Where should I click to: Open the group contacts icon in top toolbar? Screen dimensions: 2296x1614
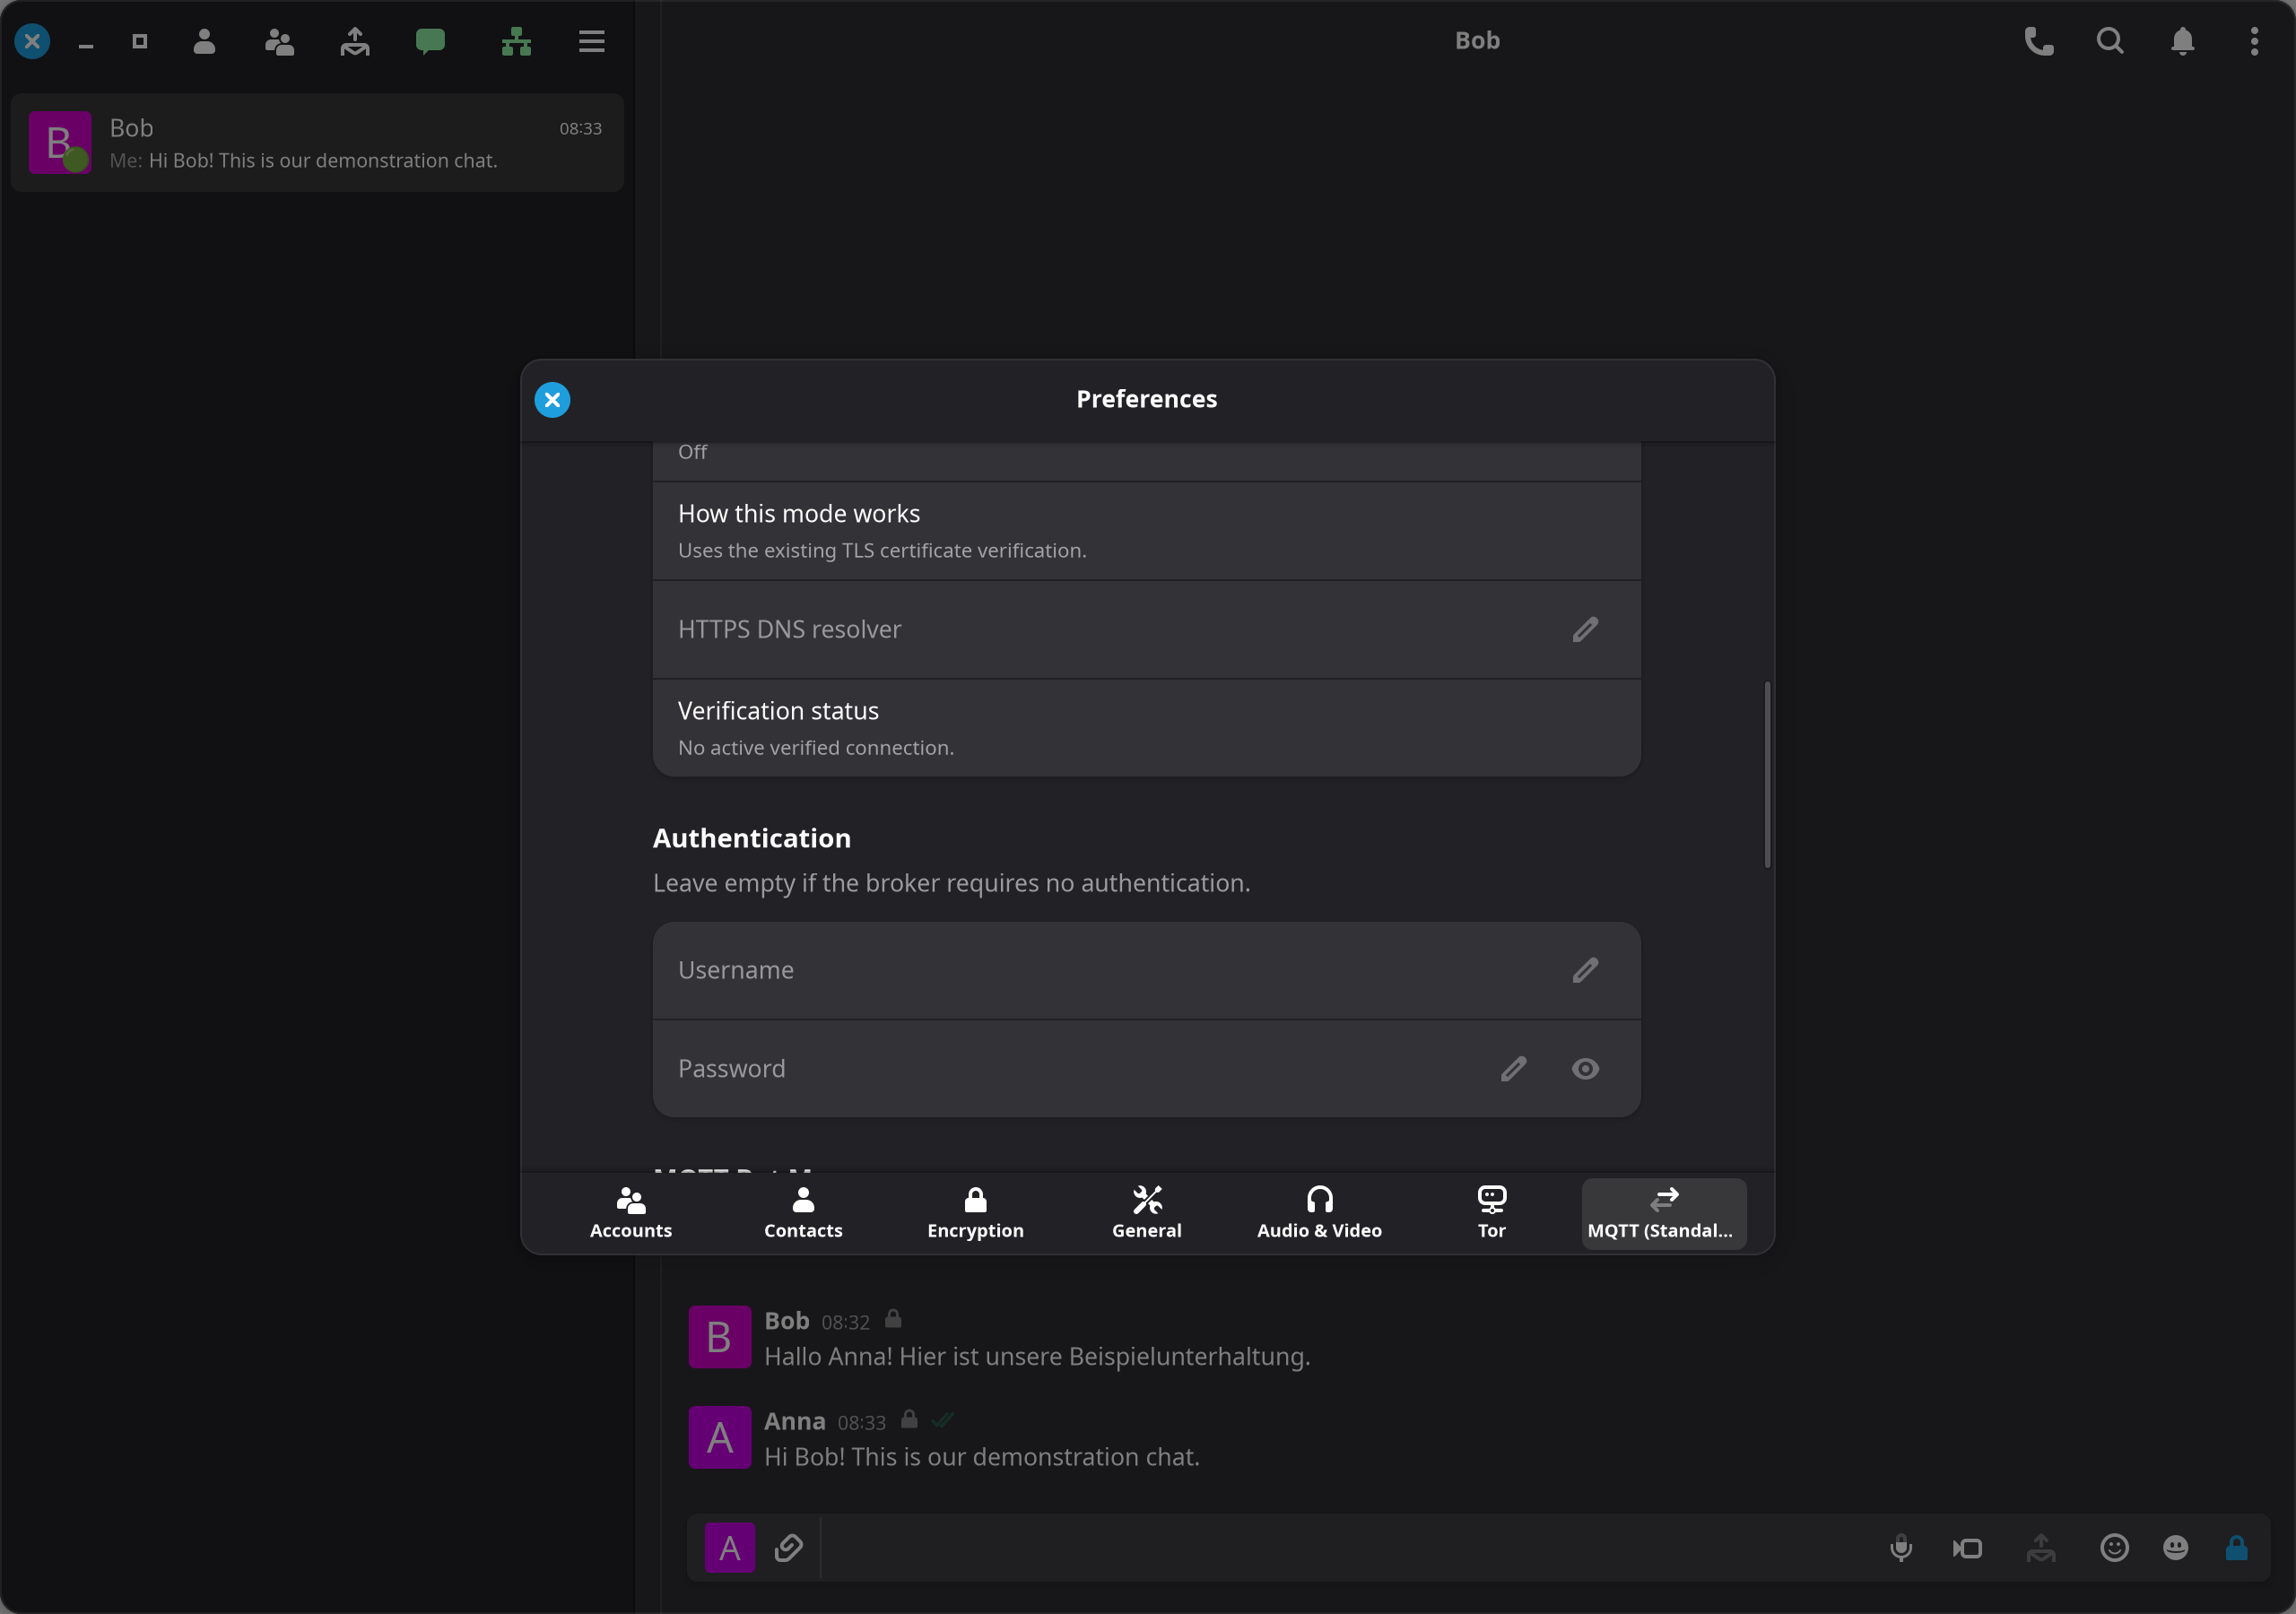point(279,41)
